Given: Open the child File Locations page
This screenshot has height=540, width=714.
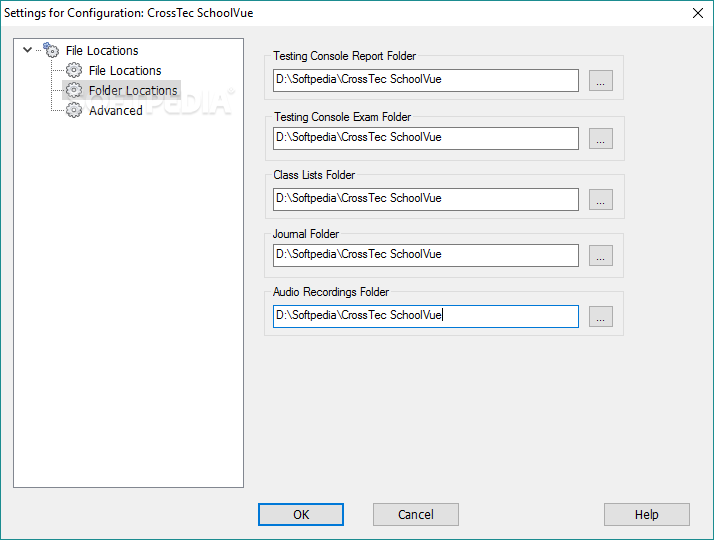Looking at the screenshot, I should (x=125, y=71).
